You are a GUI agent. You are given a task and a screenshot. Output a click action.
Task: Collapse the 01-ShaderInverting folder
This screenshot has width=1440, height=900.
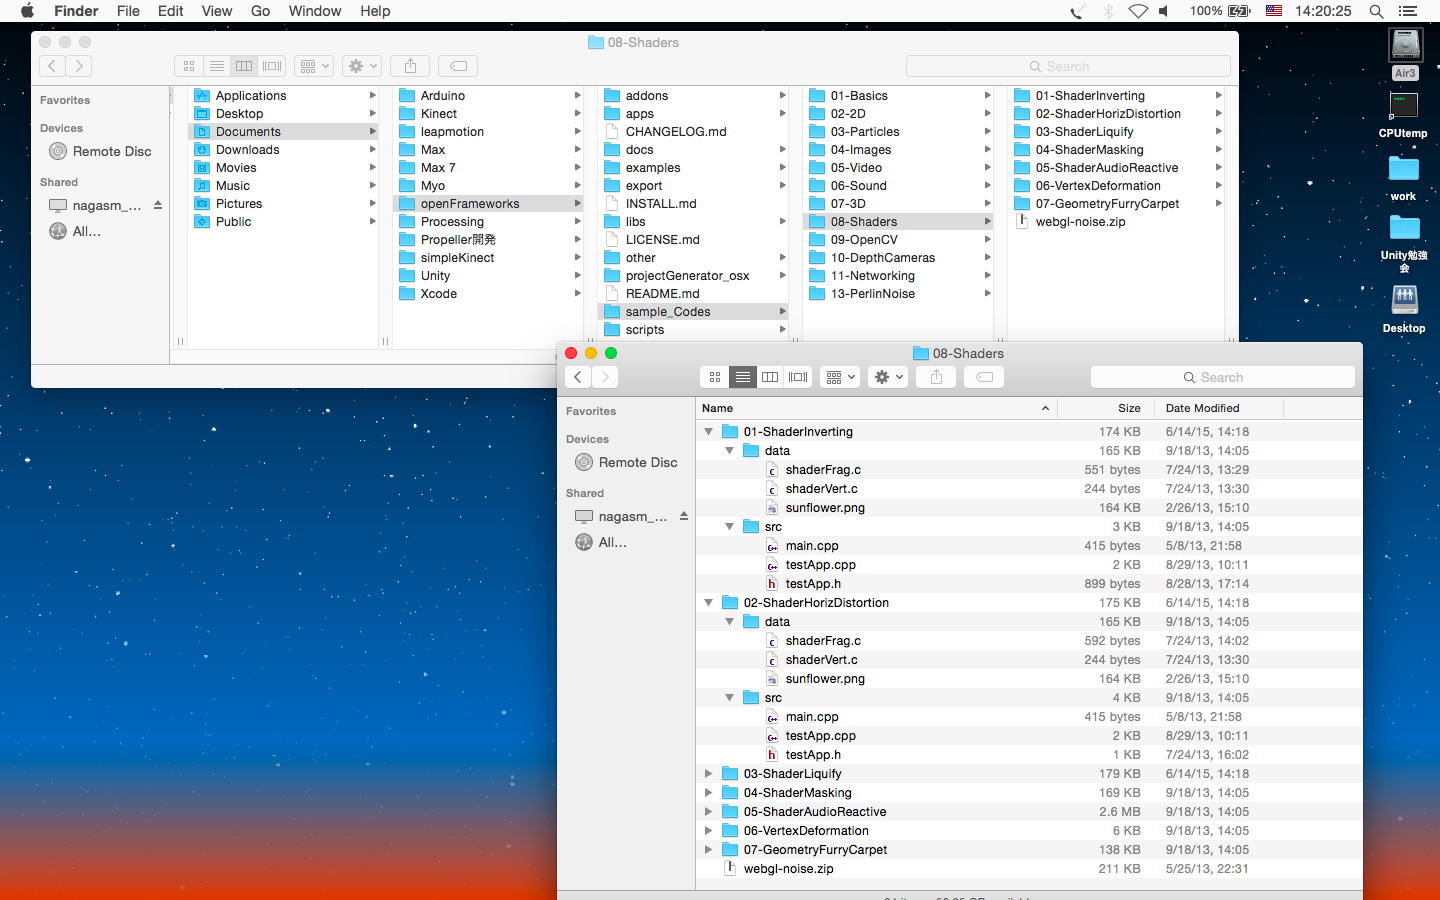tap(709, 432)
